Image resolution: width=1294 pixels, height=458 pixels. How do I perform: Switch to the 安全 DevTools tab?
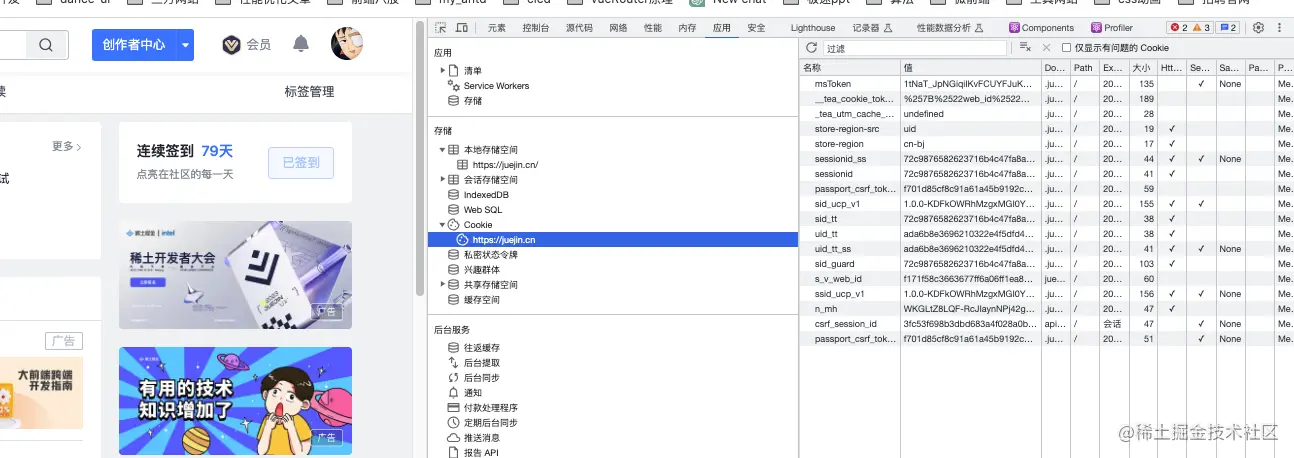[x=756, y=28]
